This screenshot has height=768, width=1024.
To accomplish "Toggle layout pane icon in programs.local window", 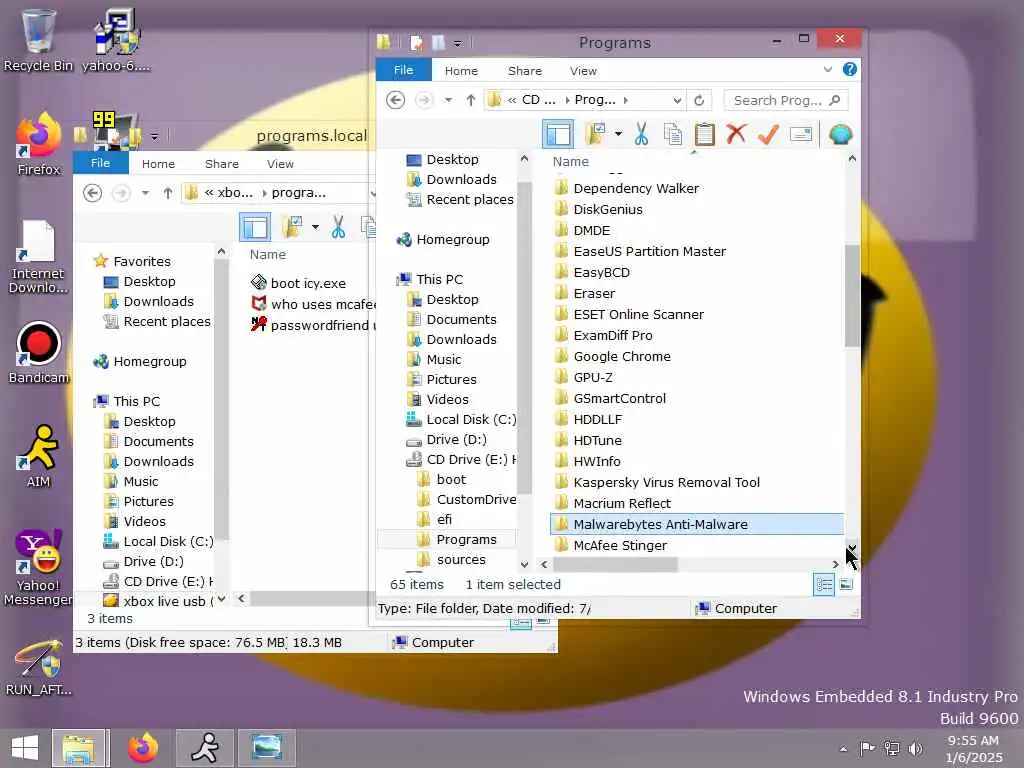I will [x=255, y=227].
